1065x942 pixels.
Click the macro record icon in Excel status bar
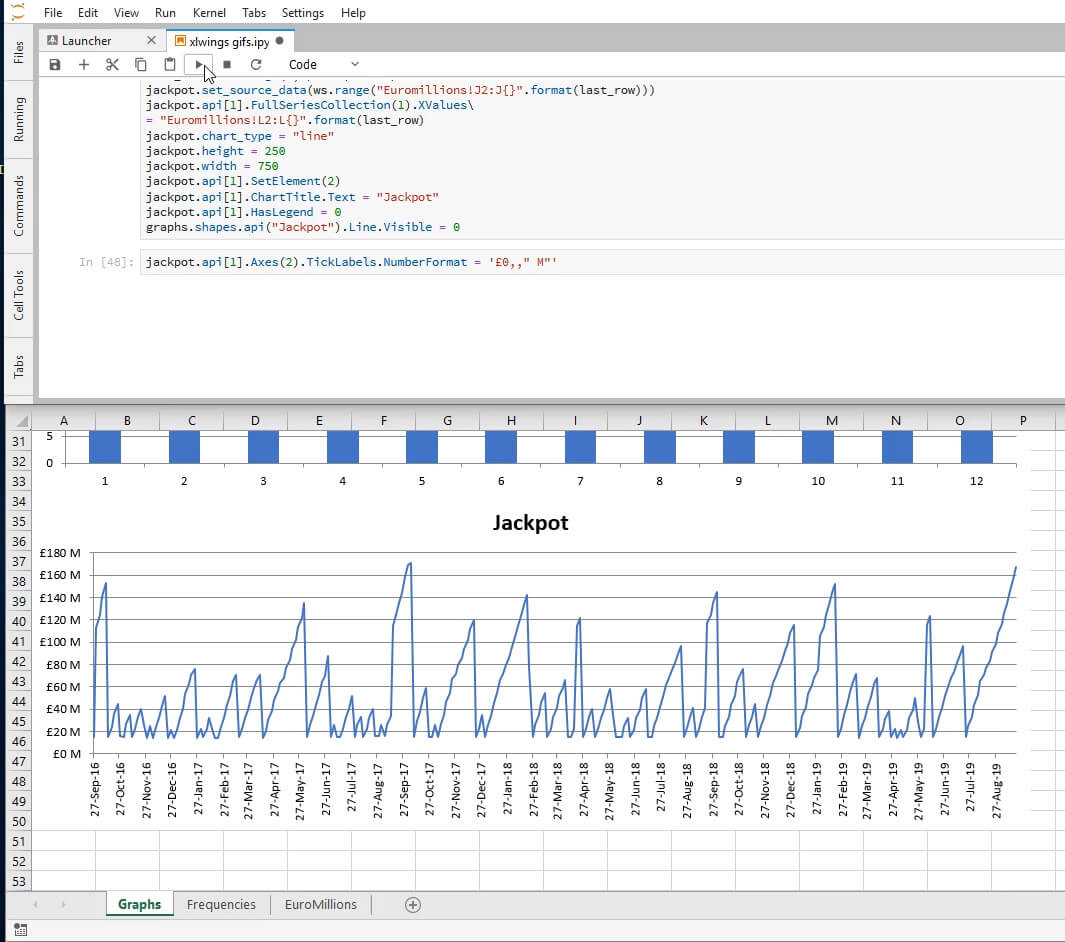point(20,930)
